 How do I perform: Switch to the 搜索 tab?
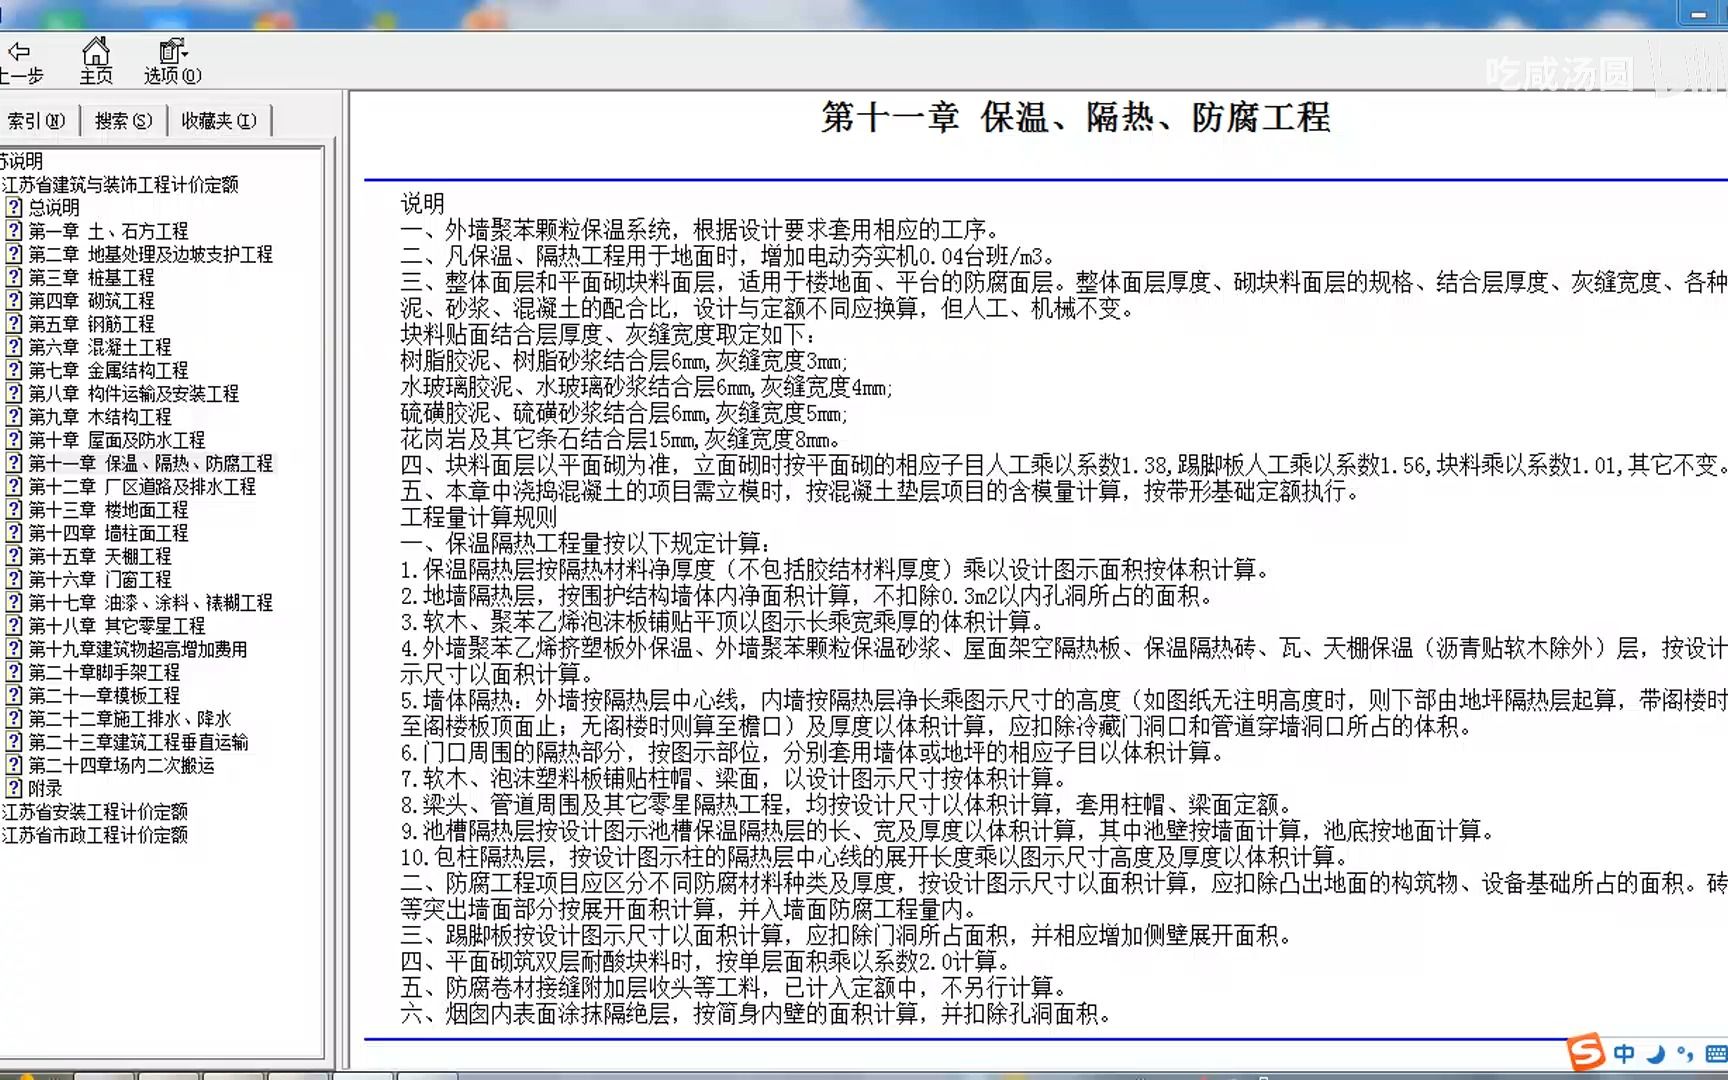tap(122, 119)
